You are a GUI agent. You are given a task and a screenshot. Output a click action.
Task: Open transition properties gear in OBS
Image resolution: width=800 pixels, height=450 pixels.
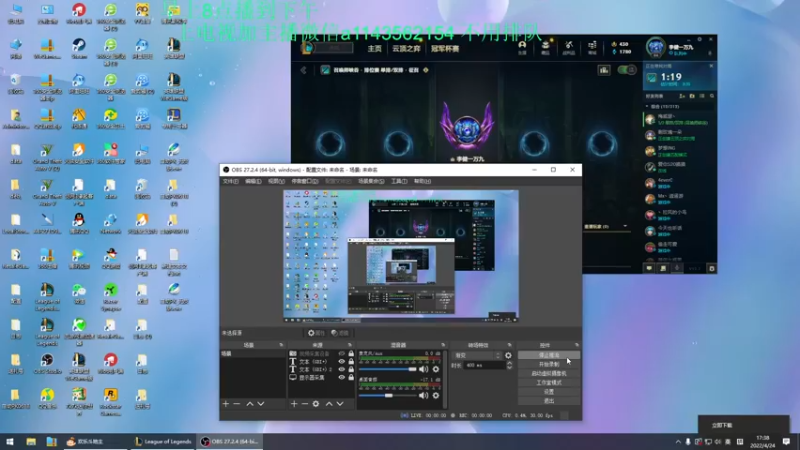pos(508,355)
